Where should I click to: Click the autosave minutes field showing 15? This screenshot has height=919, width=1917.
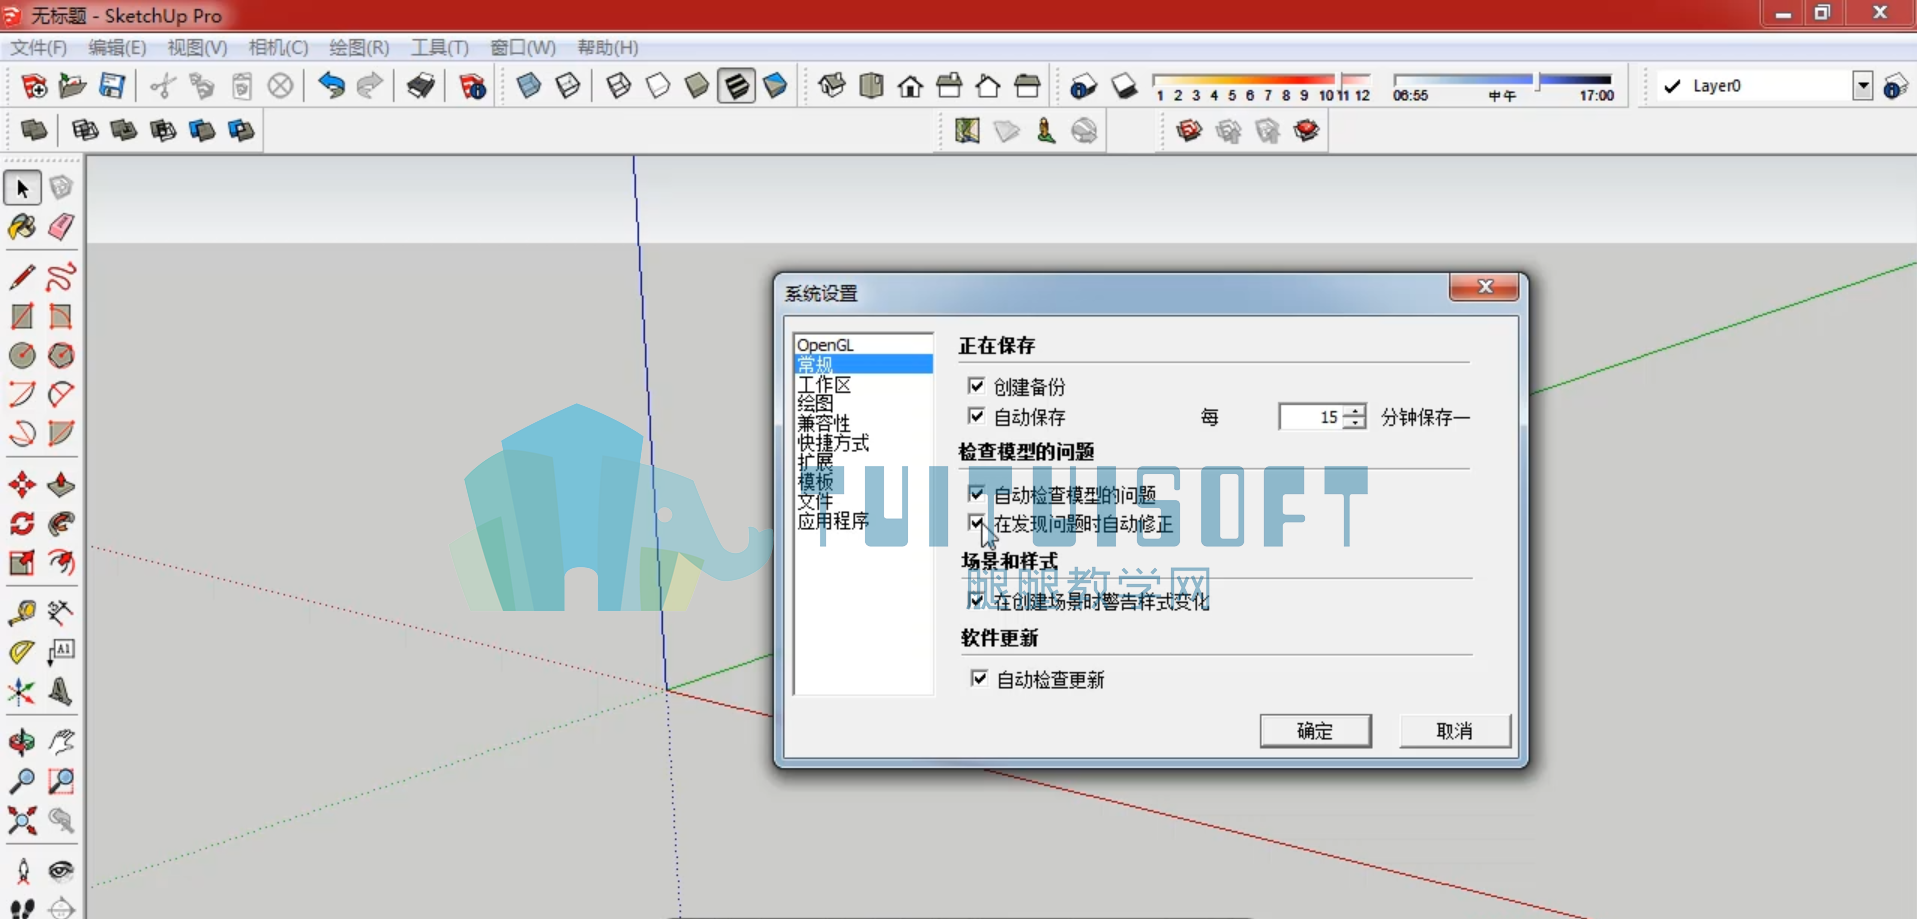1311,417
